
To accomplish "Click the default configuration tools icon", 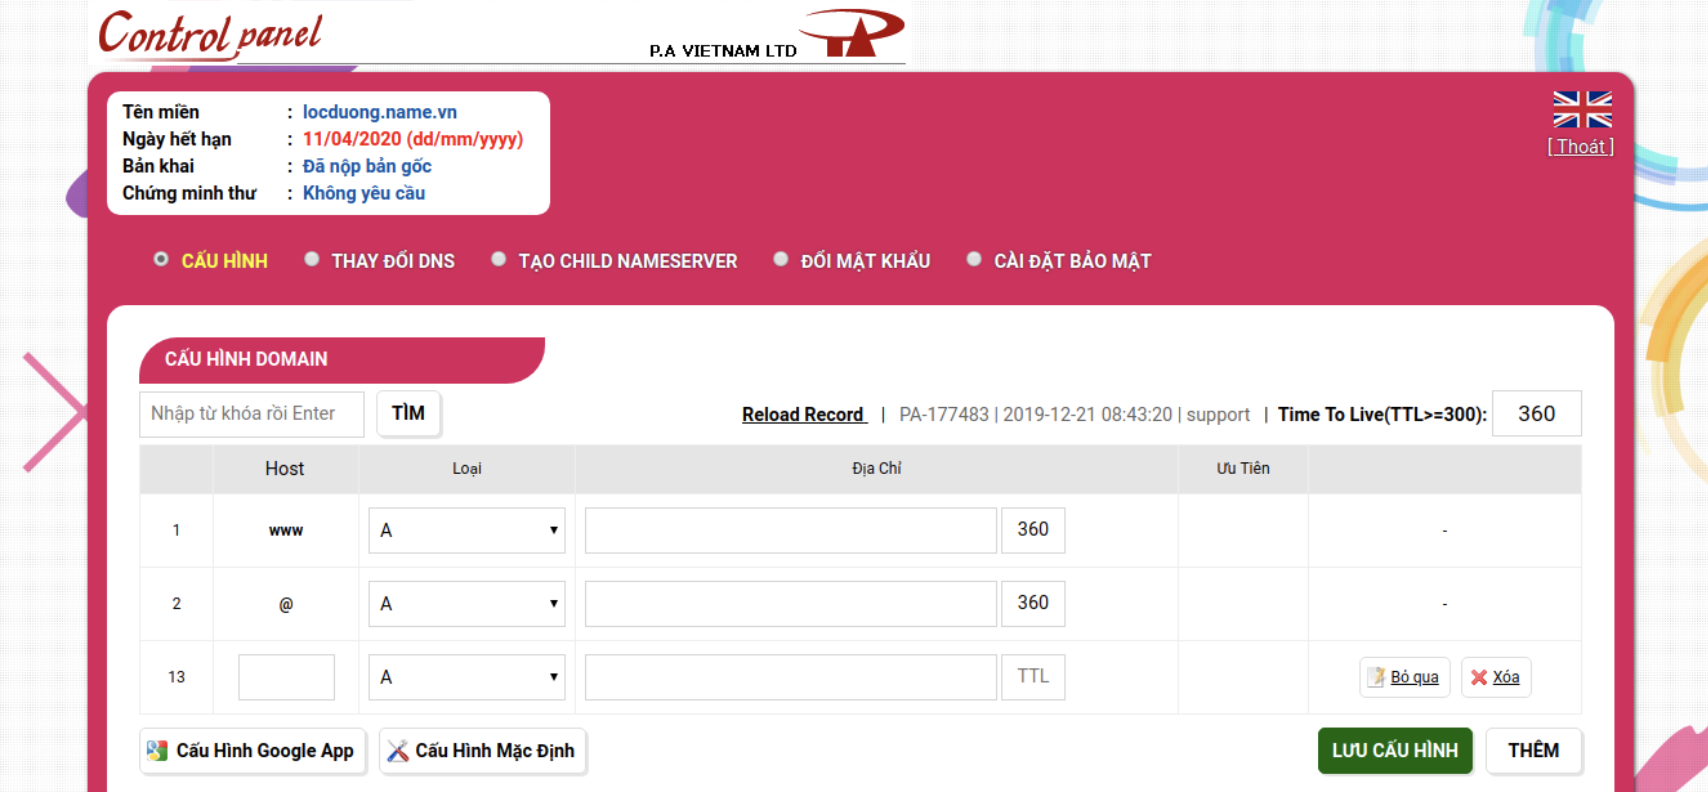I will point(398,751).
